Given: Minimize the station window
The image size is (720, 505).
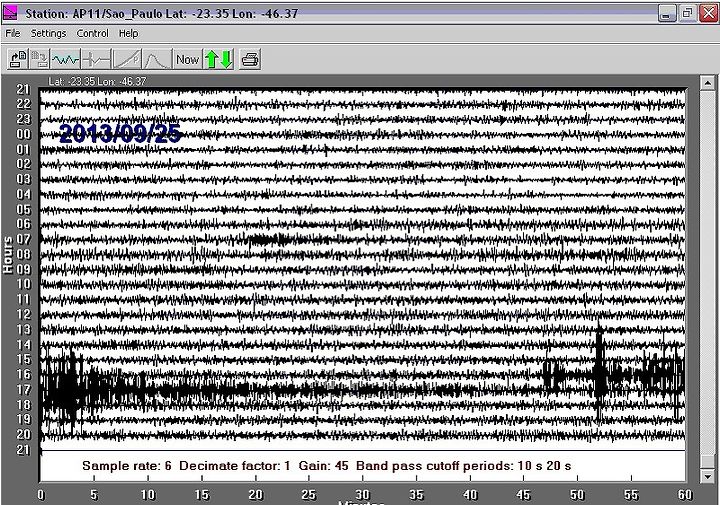Looking at the screenshot, I should coord(667,13).
